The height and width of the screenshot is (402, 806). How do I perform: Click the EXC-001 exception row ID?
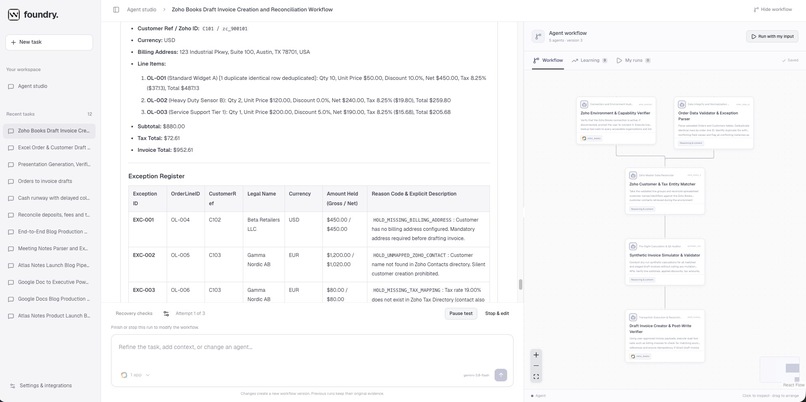[x=143, y=220]
